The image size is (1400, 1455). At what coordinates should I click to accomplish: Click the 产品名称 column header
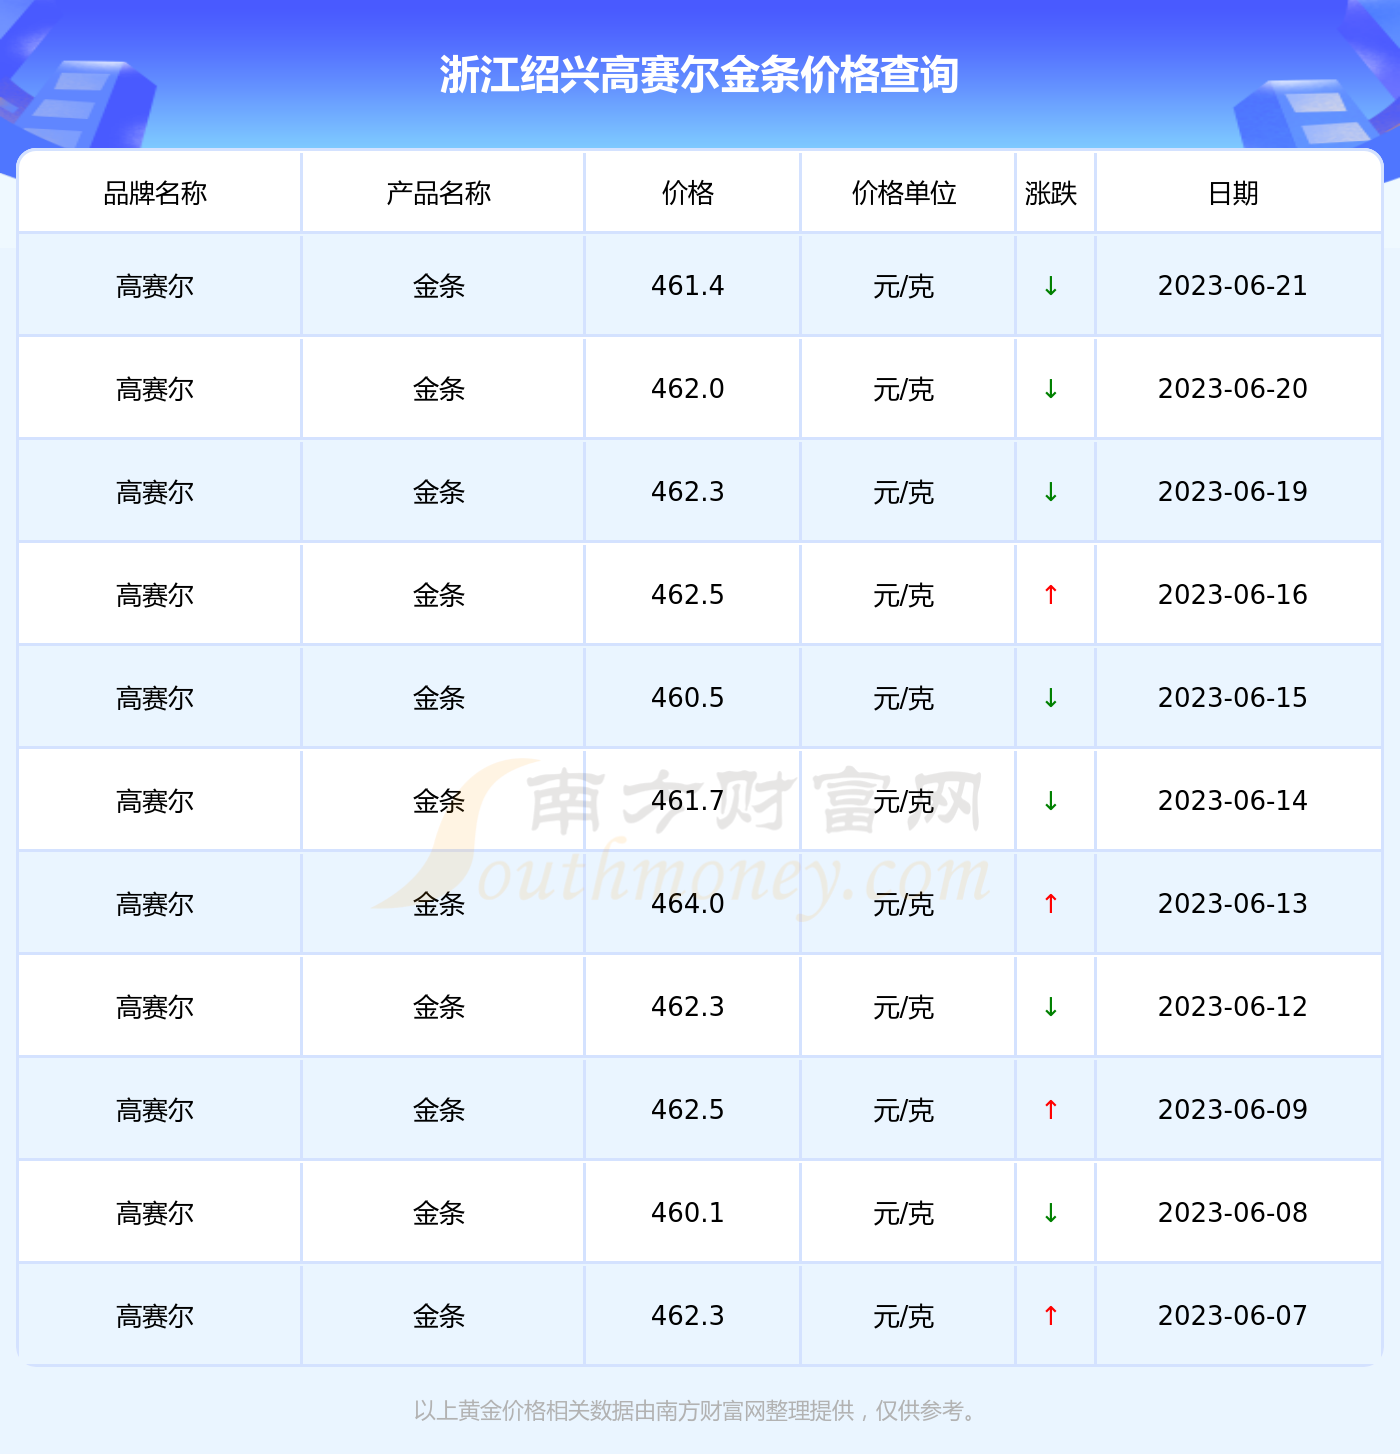[x=438, y=193]
